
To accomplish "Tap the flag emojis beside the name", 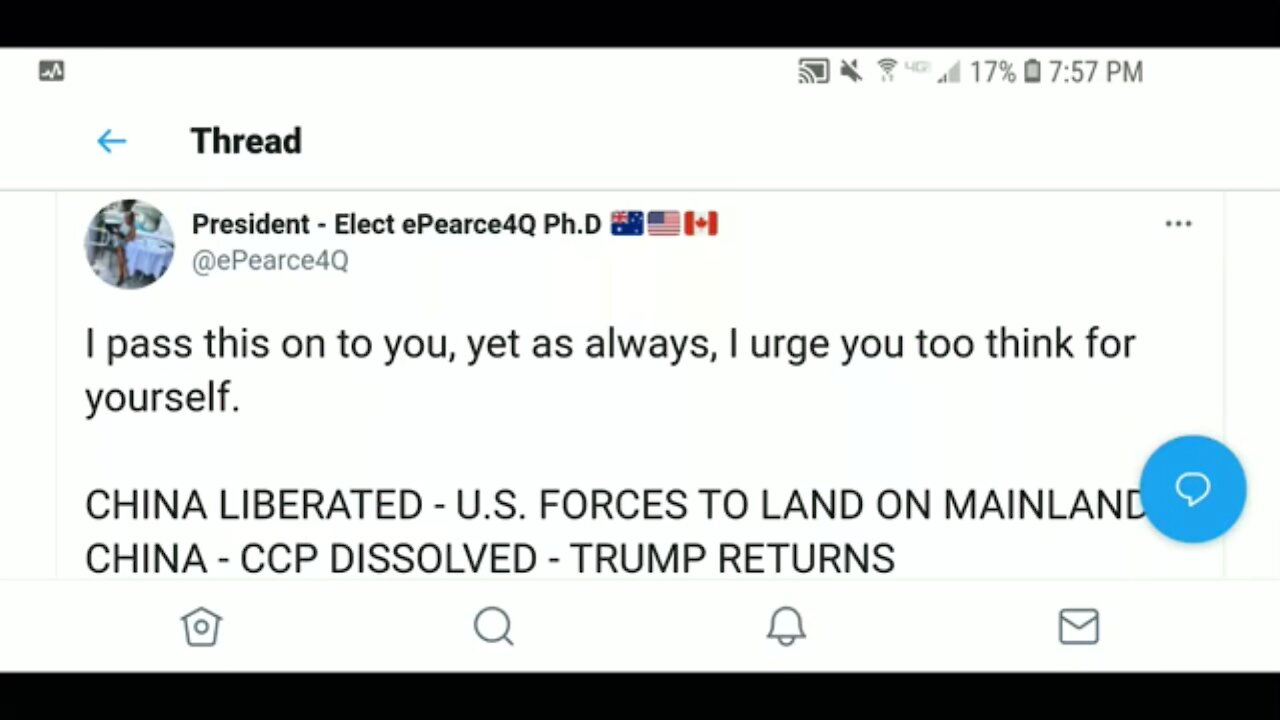I will coord(664,224).
